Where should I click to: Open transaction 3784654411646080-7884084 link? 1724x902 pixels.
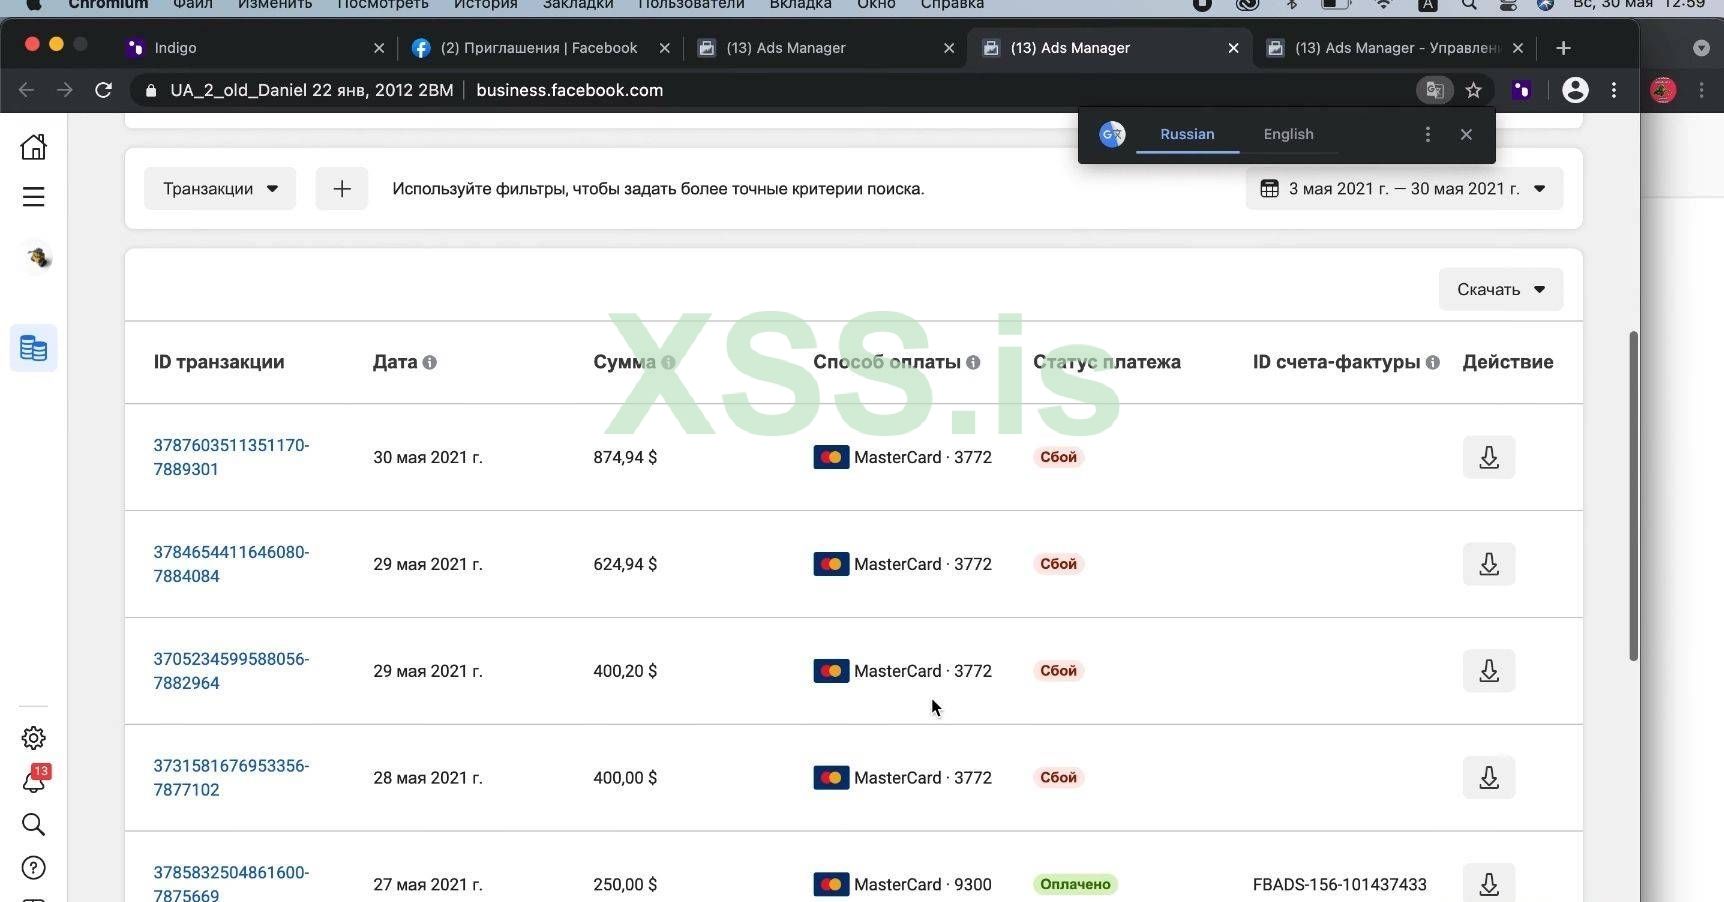tap(231, 564)
